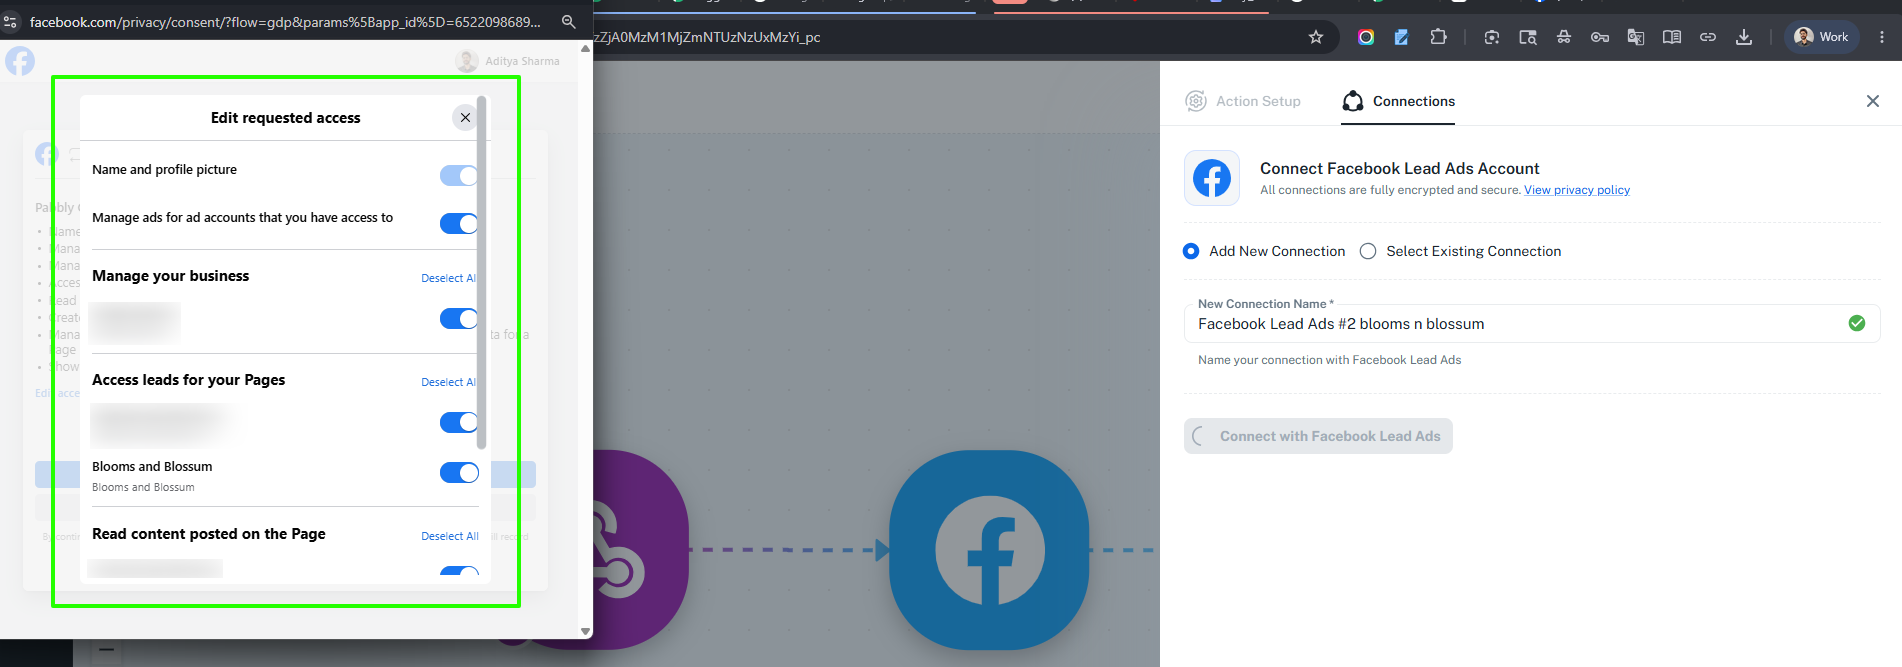Click 'Read content posted on the Page' heading
The width and height of the screenshot is (1902, 667).
coord(209,534)
